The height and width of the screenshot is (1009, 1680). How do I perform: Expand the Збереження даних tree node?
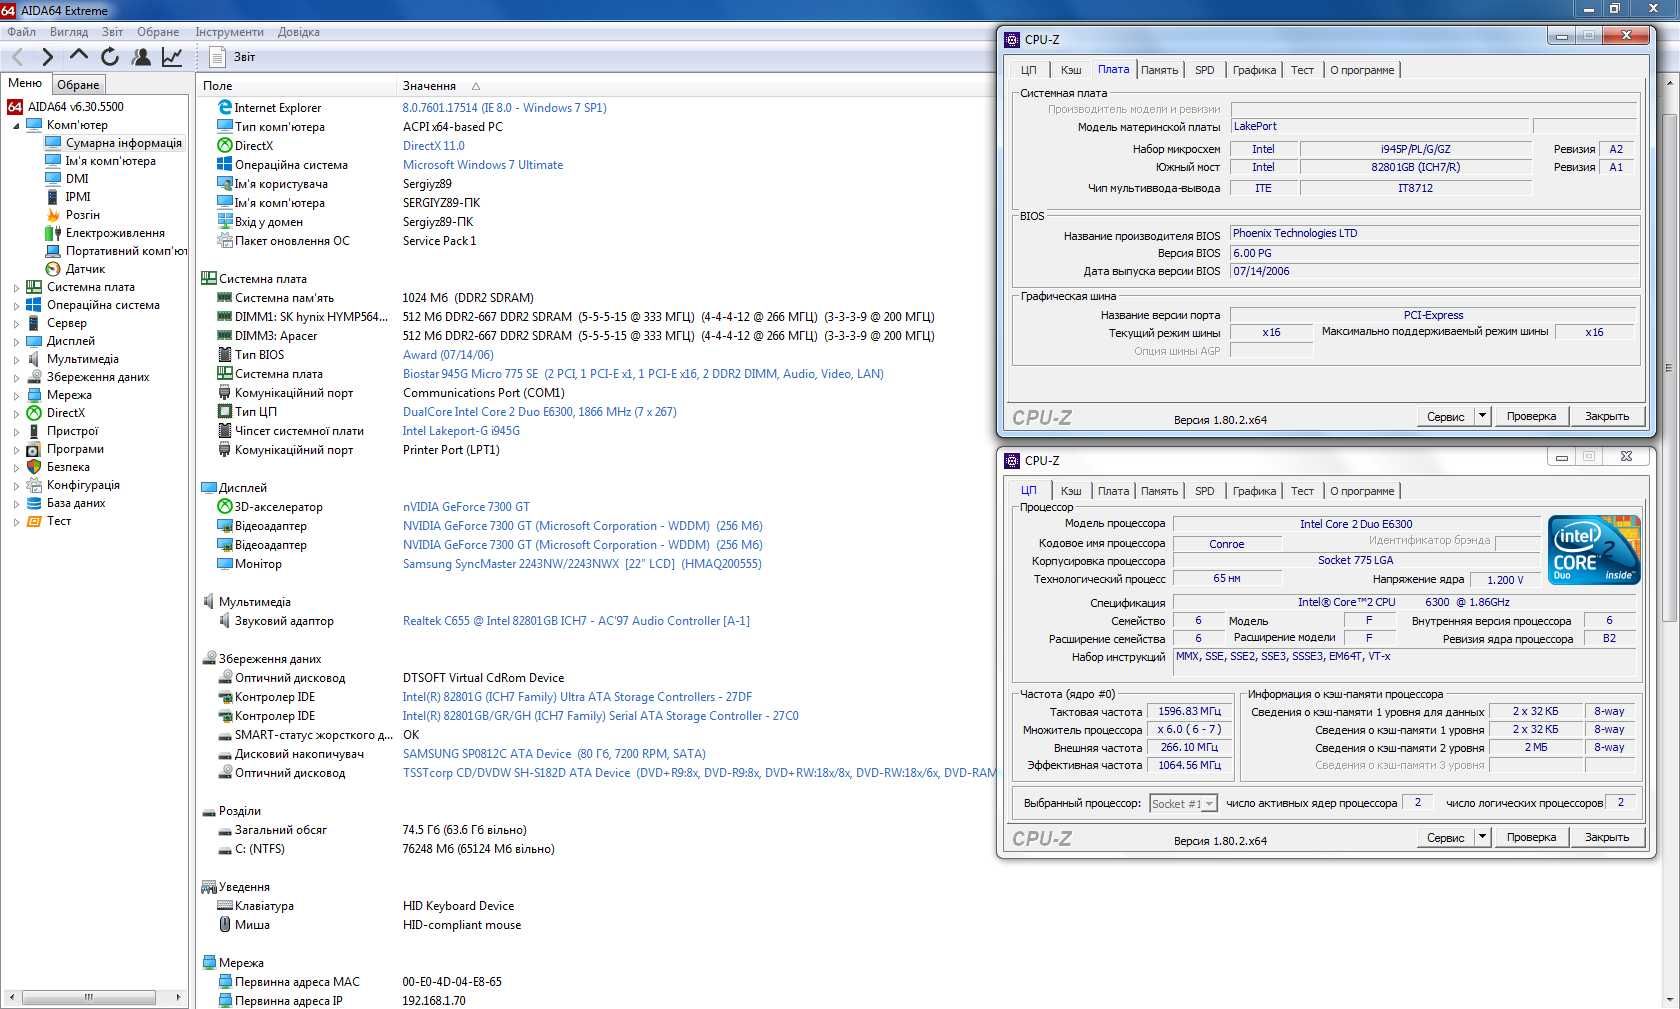16,378
